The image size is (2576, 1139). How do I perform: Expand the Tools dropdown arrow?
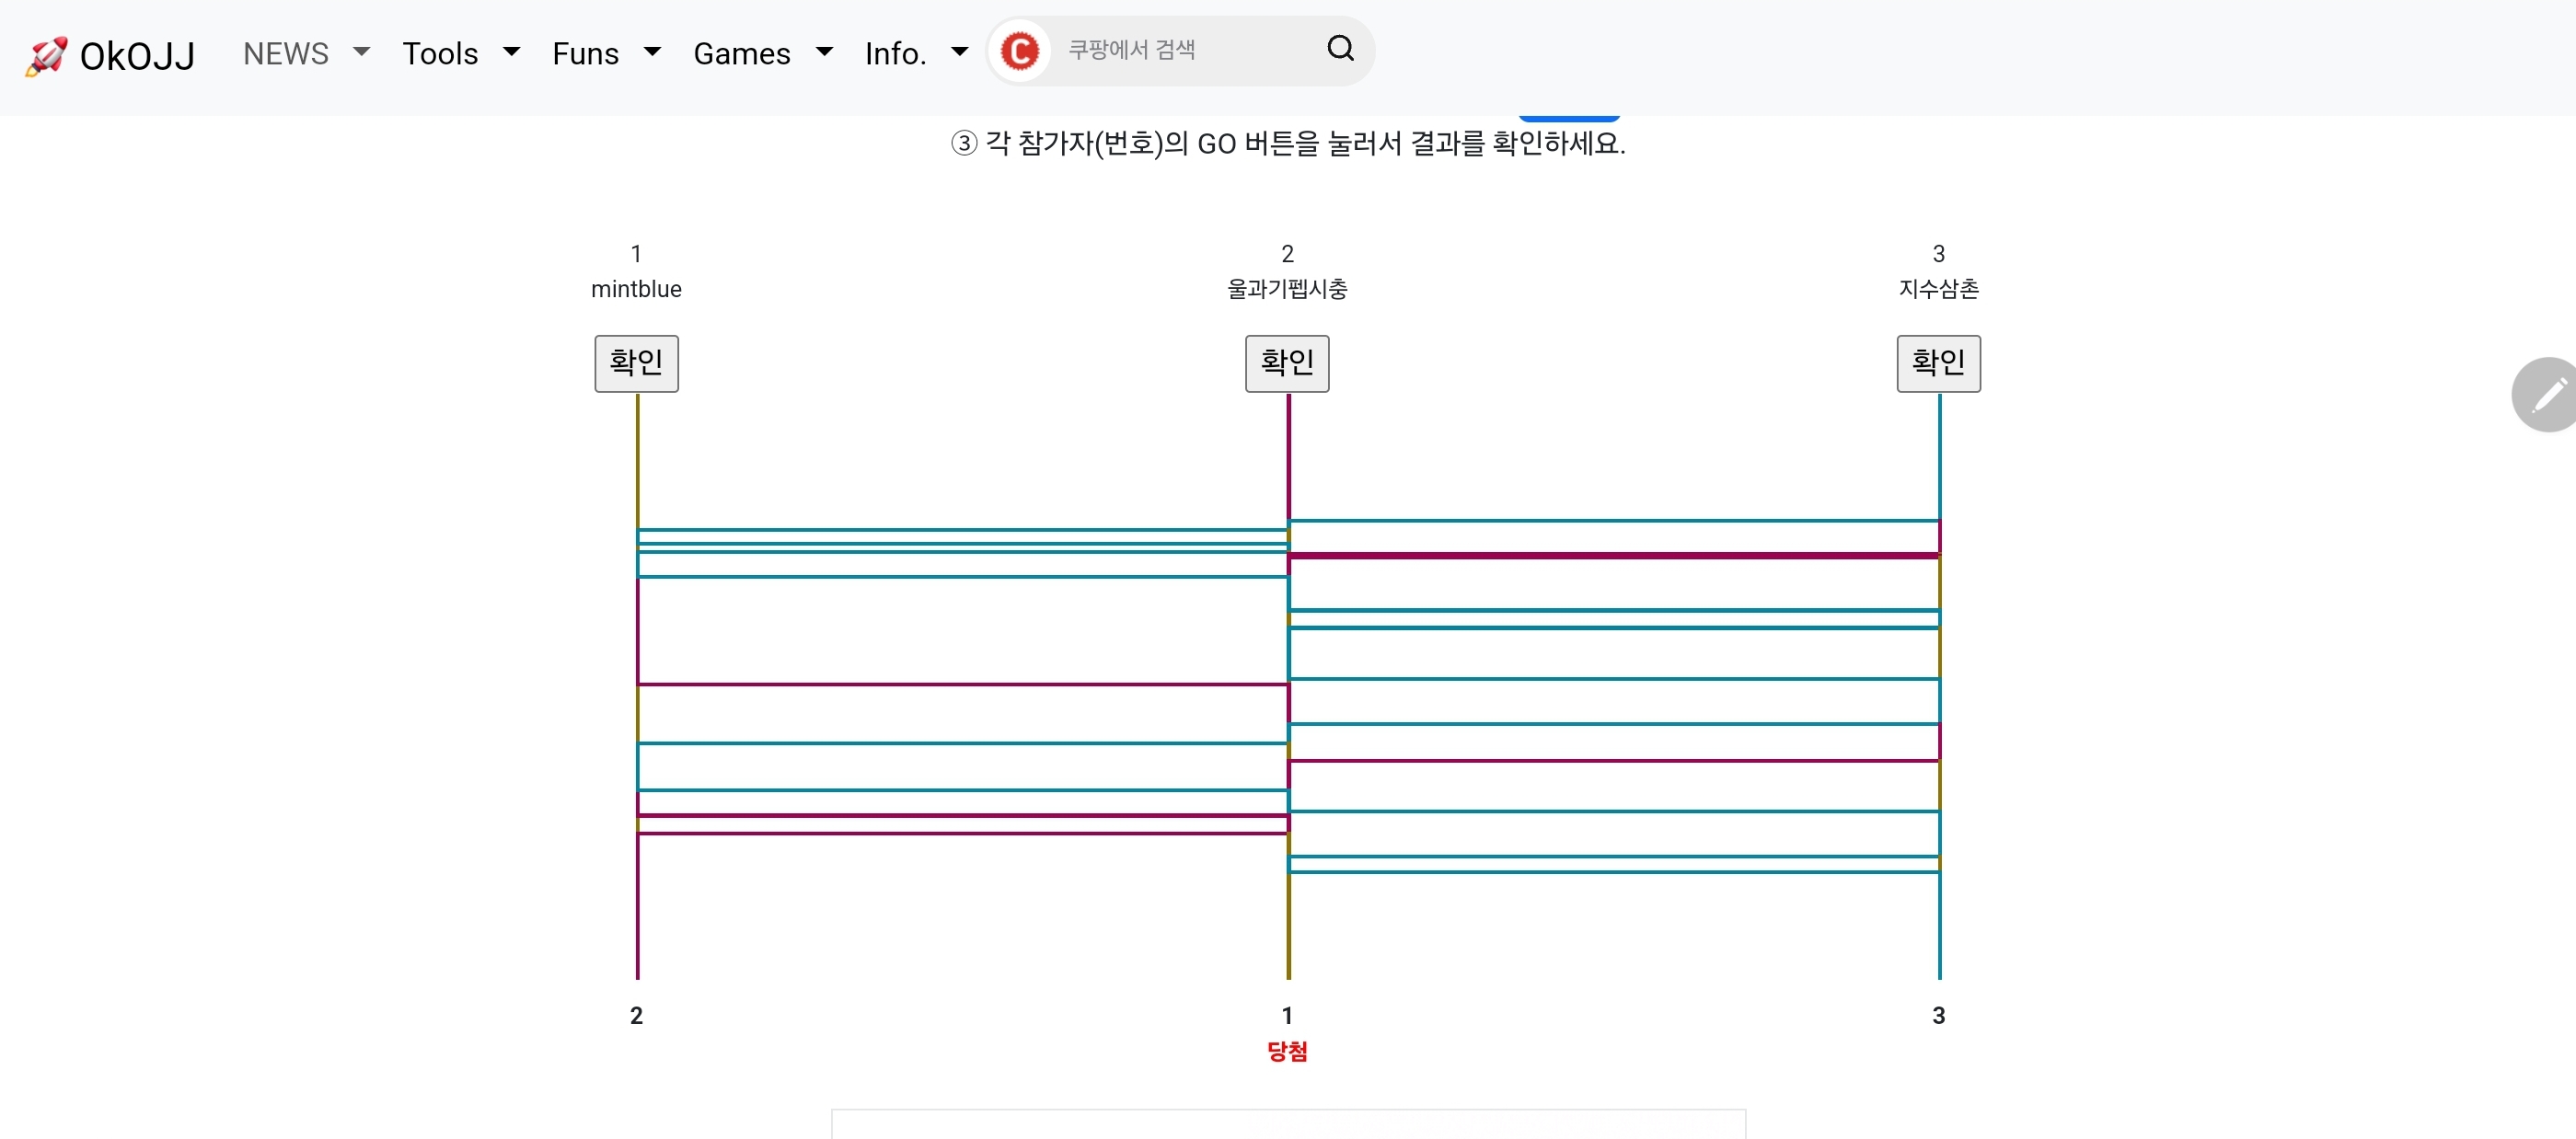[x=511, y=52]
